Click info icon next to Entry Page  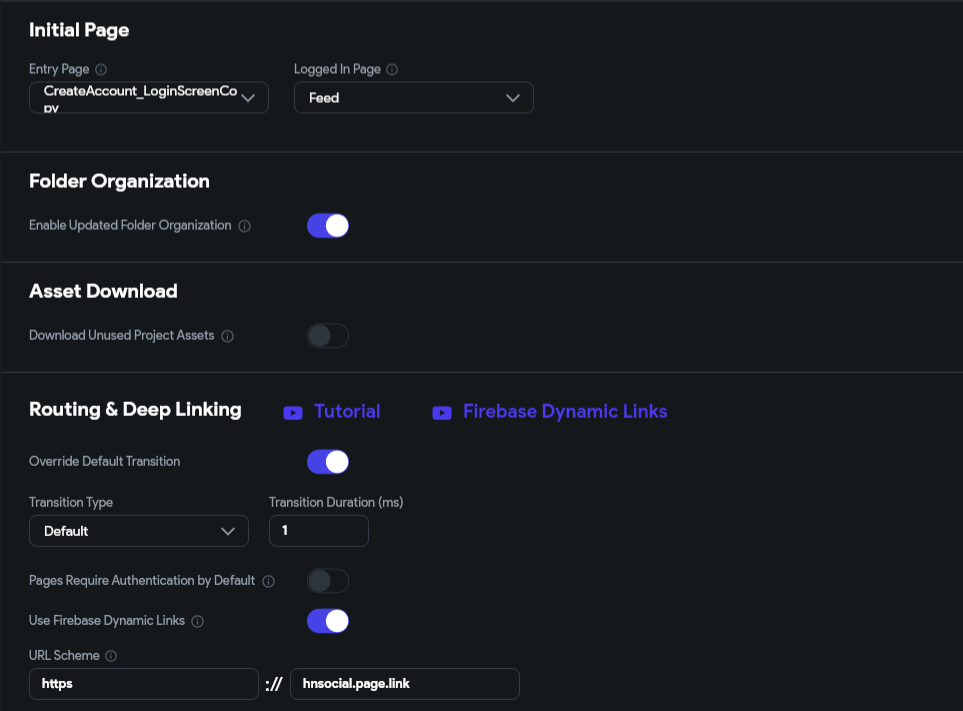click(101, 69)
